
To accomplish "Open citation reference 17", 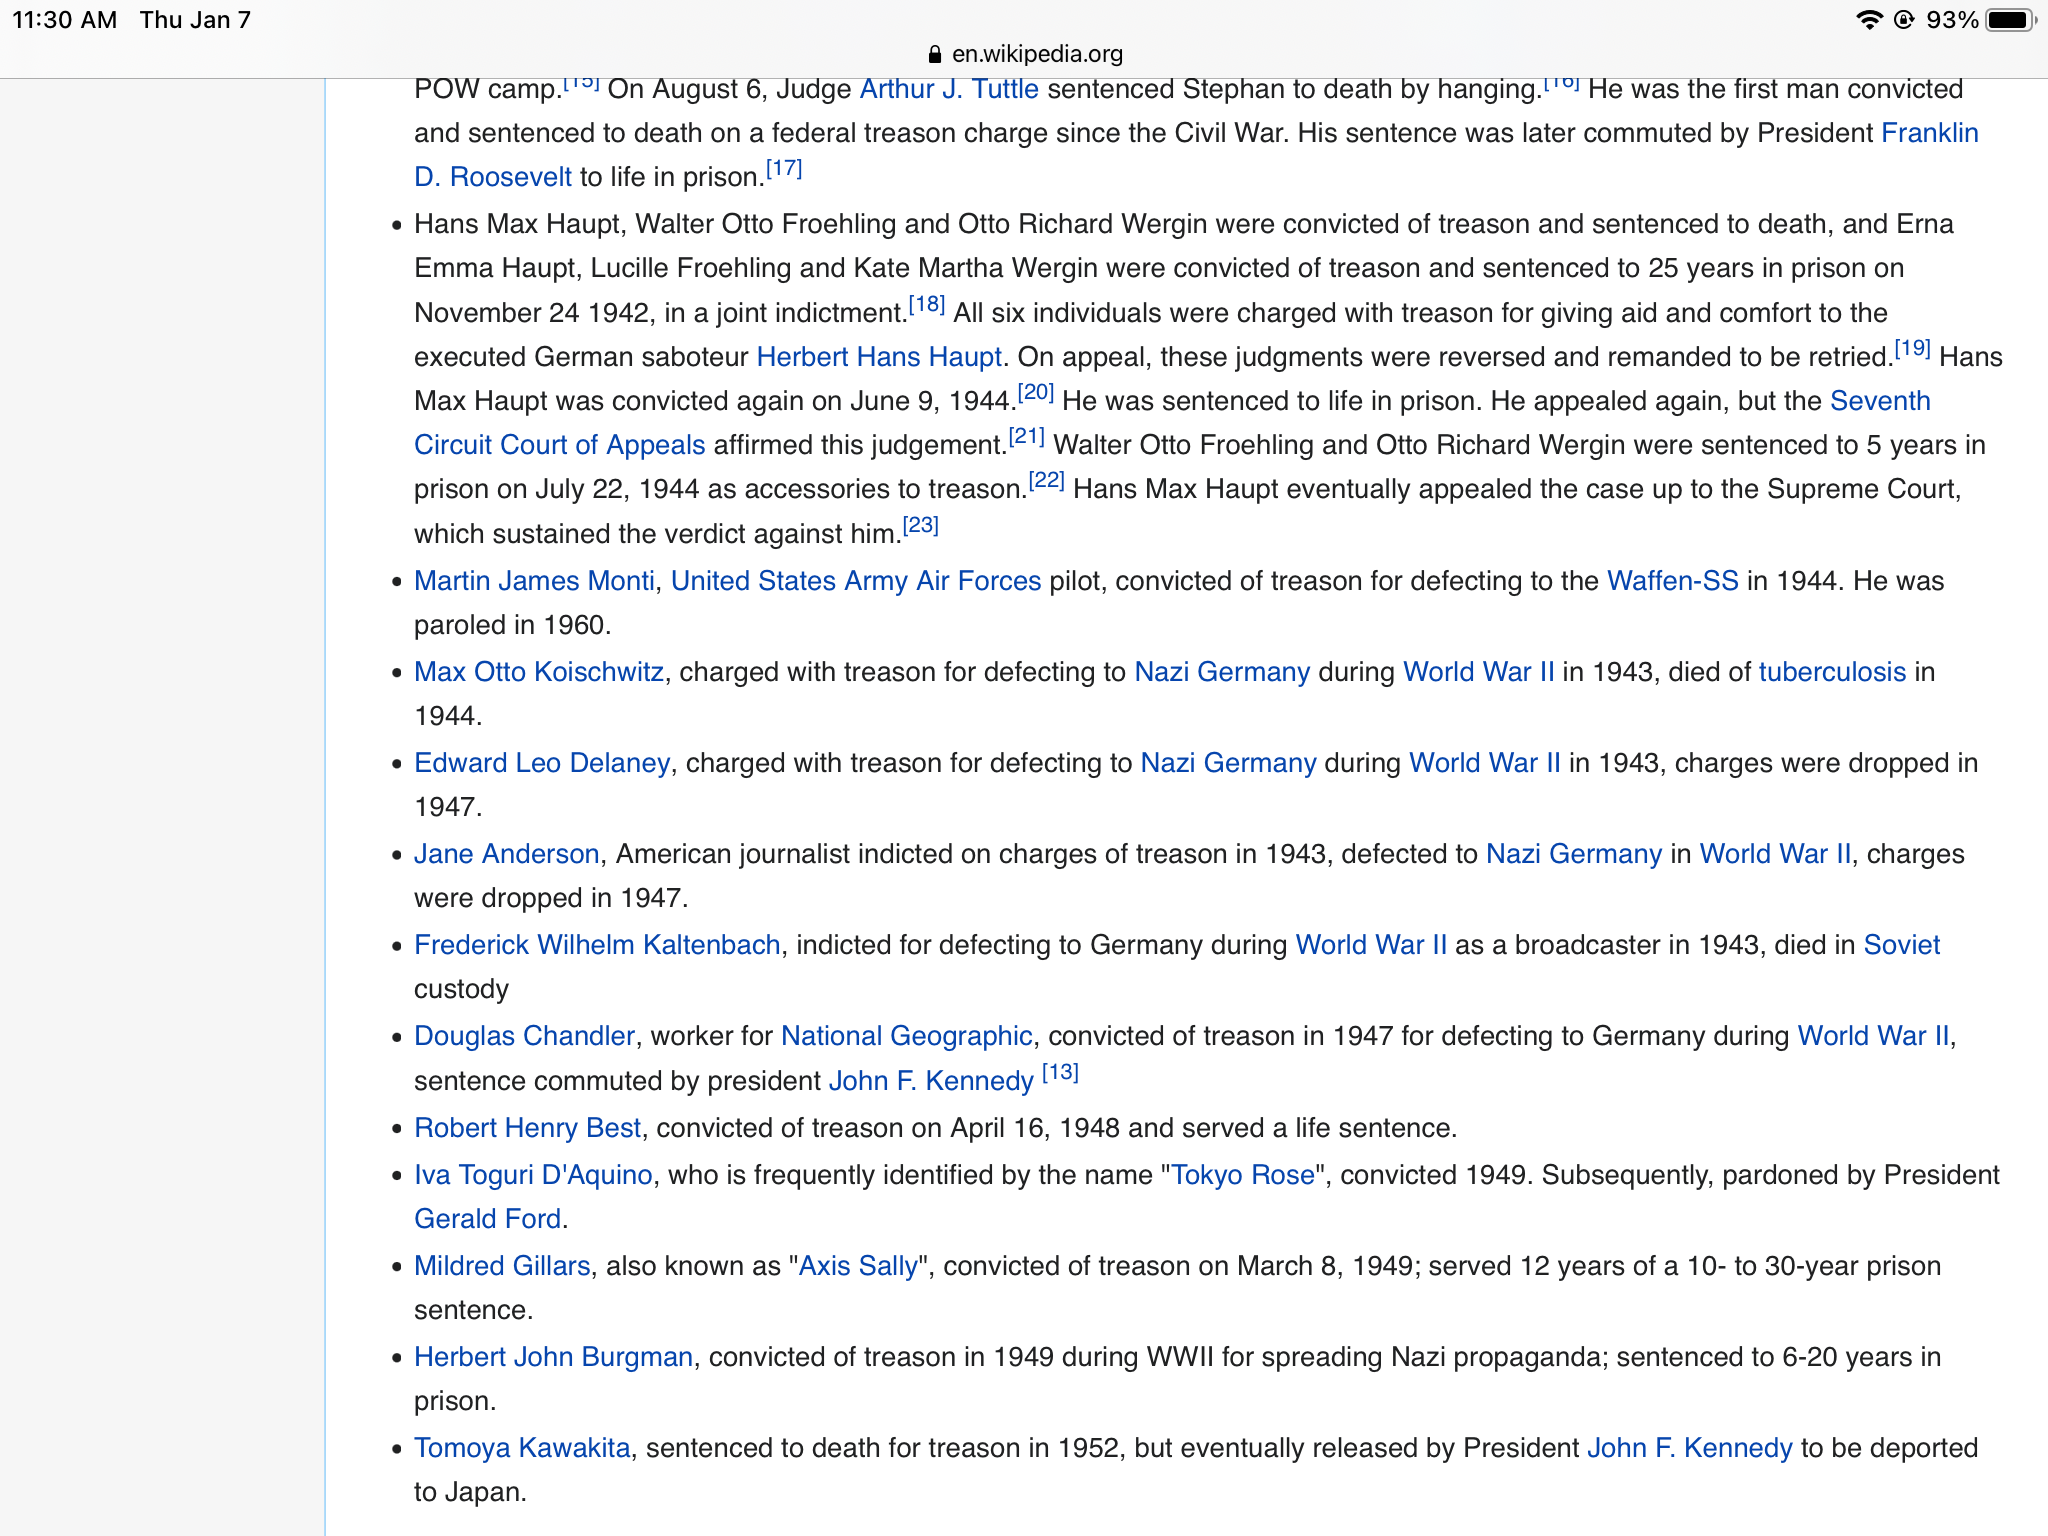I will click(x=784, y=169).
